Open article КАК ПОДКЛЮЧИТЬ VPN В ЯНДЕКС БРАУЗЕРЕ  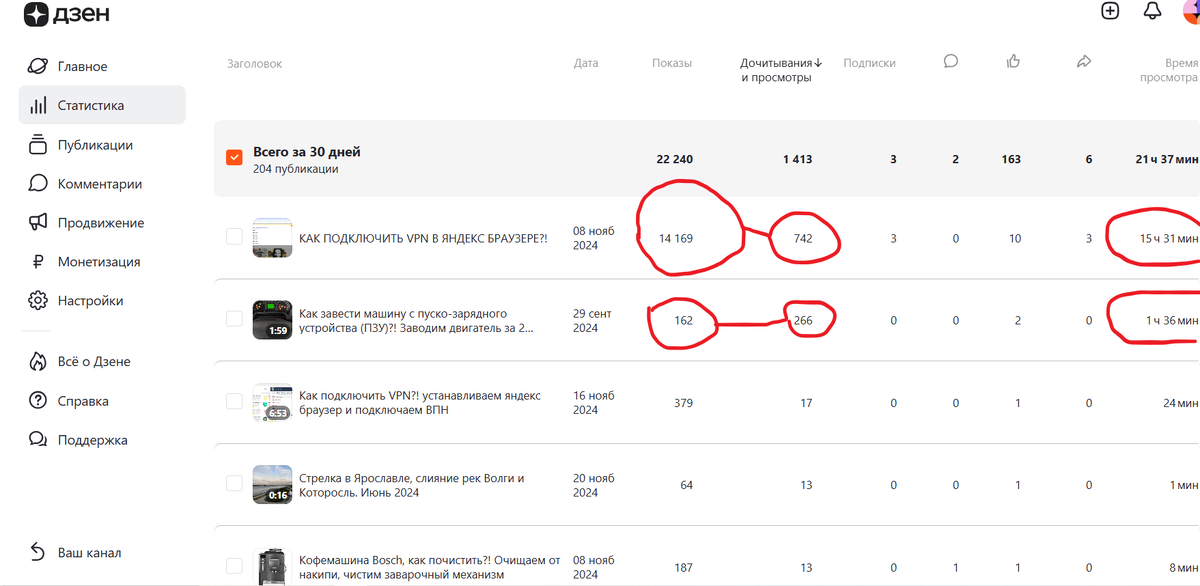point(423,238)
